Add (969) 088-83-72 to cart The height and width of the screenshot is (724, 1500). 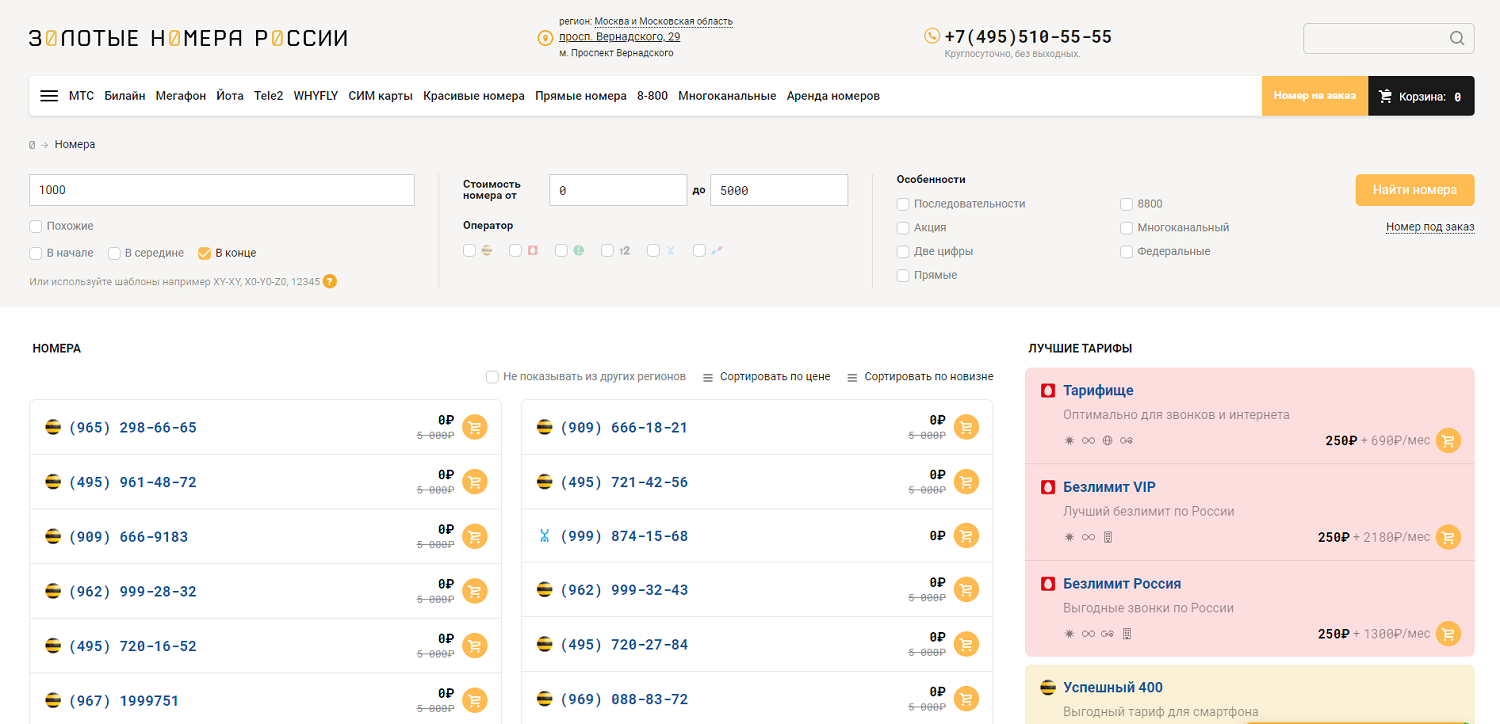click(966, 699)
